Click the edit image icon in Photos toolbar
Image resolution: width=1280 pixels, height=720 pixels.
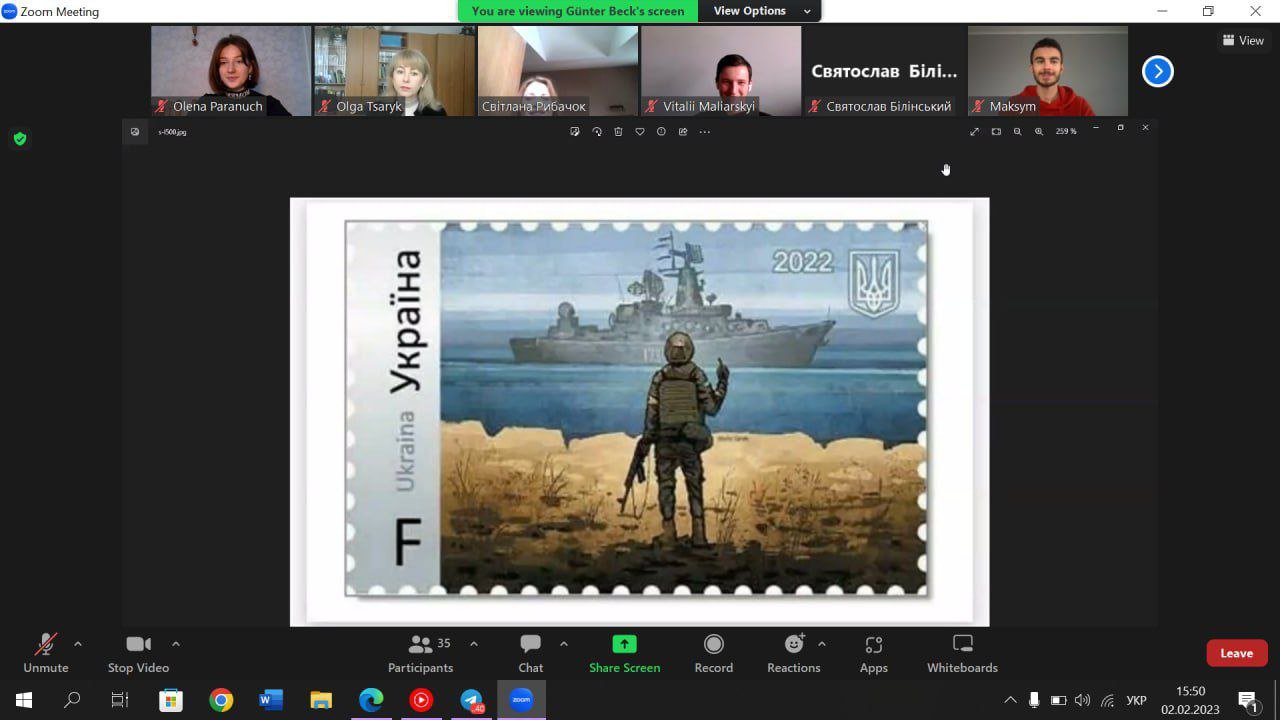tap(575, 131)
